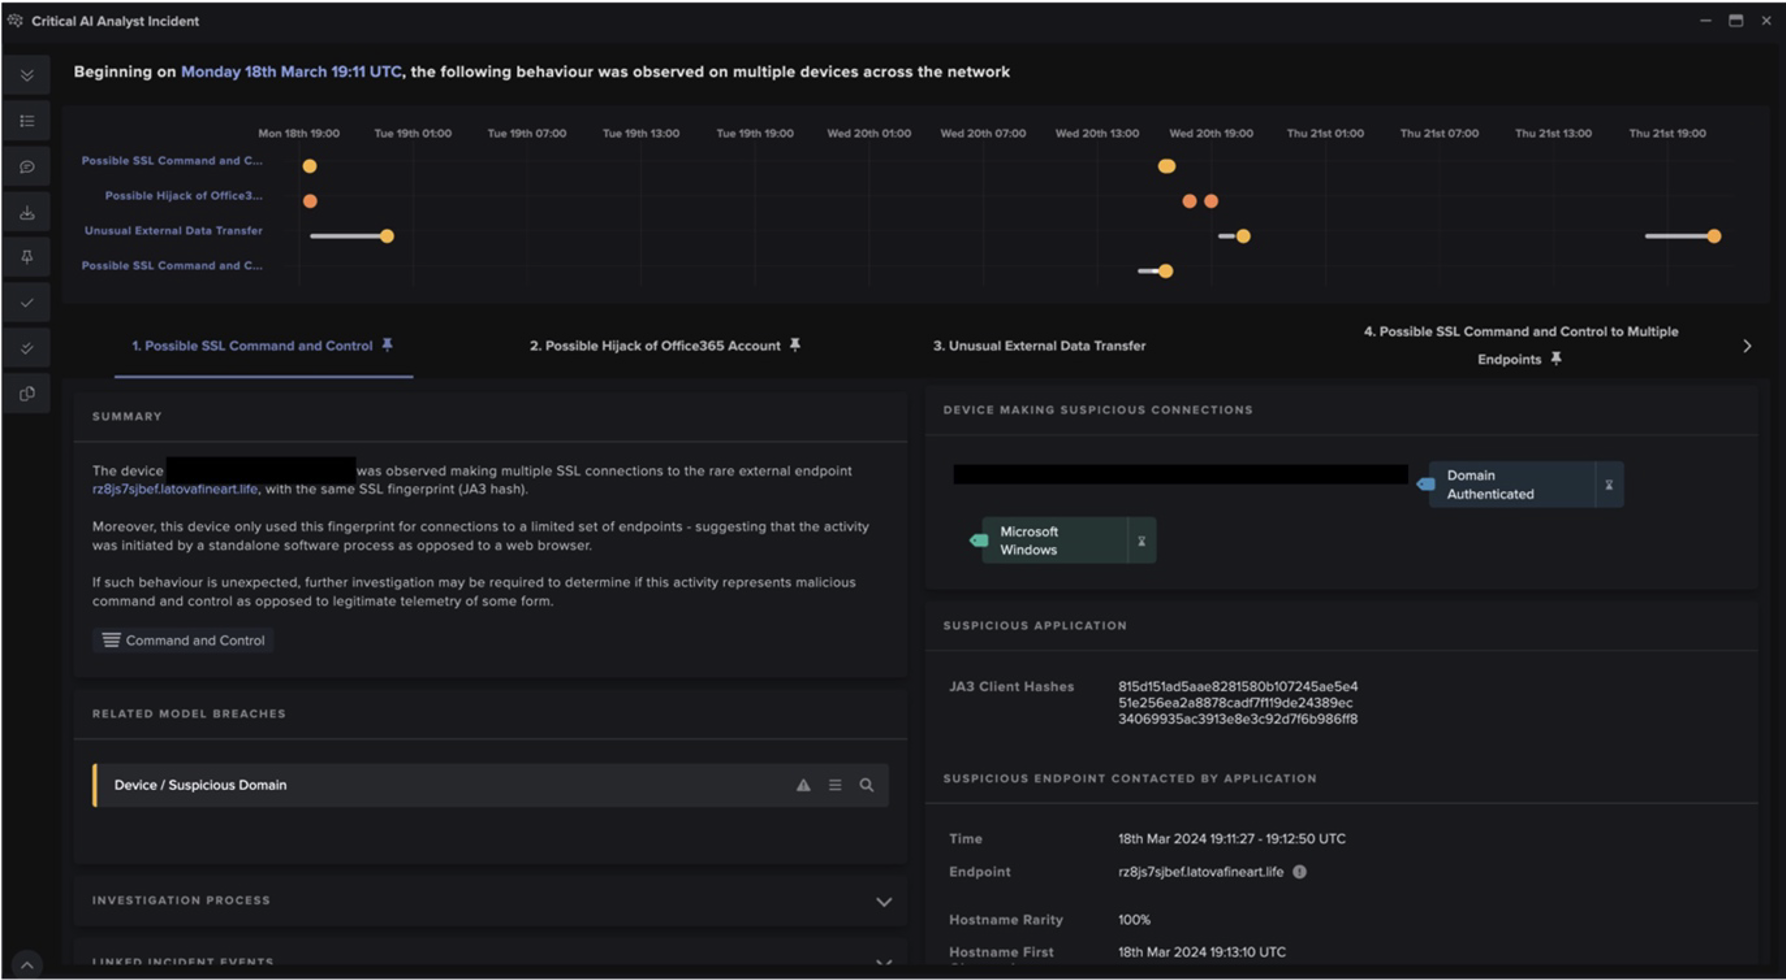1786x980 pixels.
Task: Click the Command and Control tag button
Action: click(182, 640)
